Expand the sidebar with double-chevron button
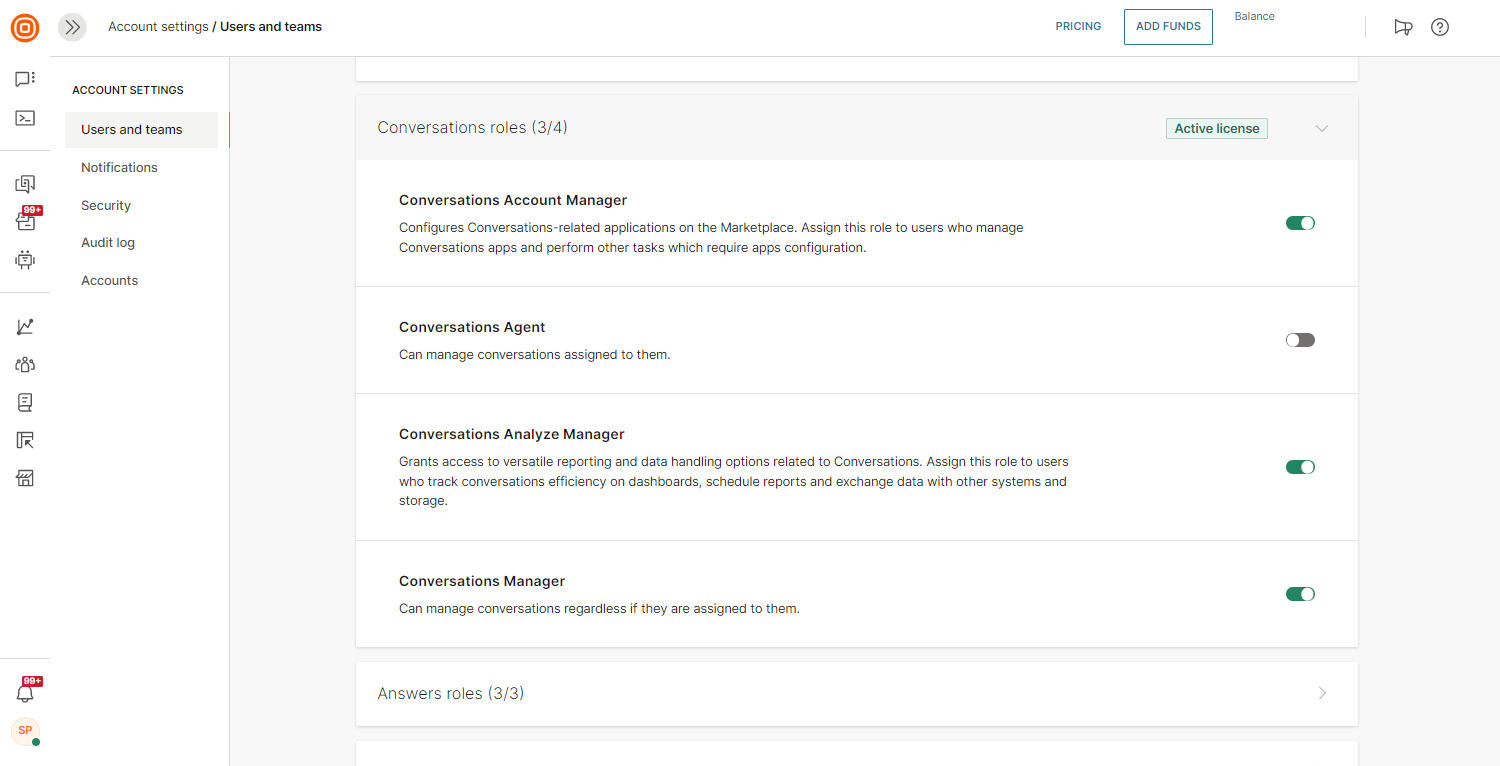 [72, 28]
